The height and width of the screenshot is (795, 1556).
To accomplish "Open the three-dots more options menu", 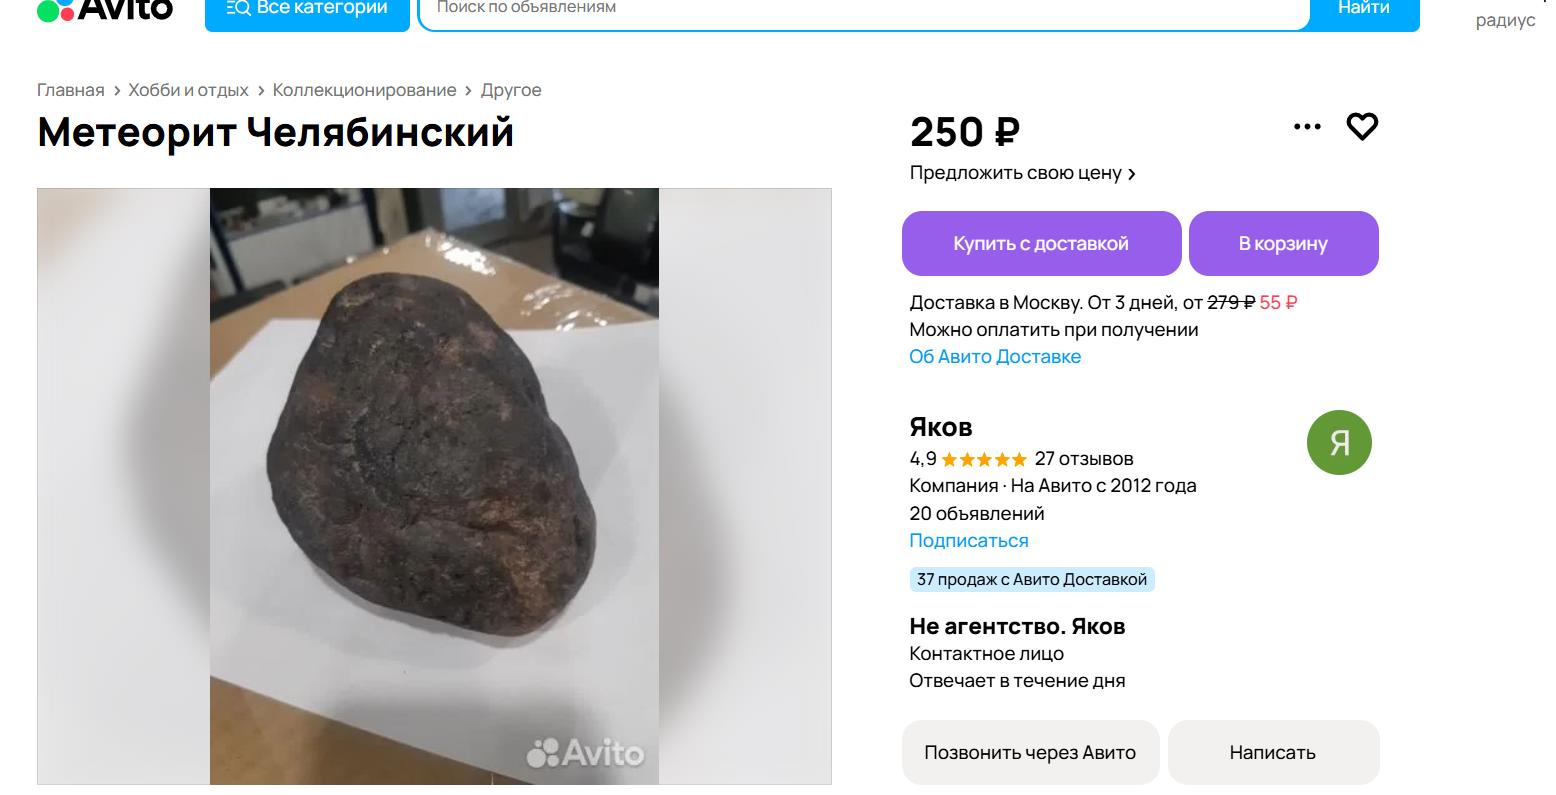I will click(x=1307, y=127).
